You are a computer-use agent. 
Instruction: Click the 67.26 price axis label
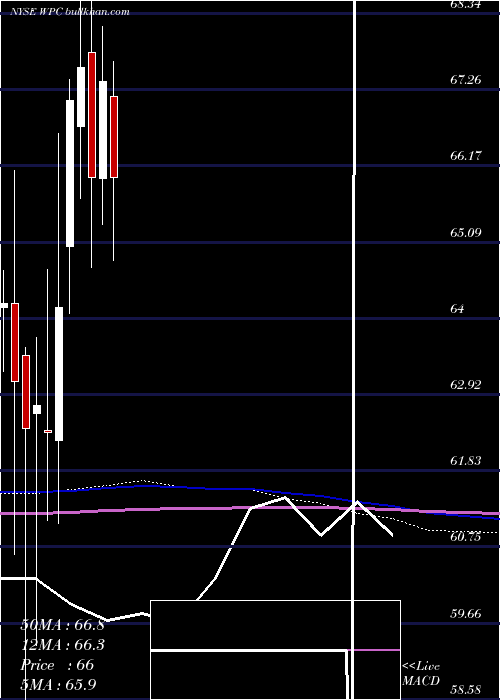(x=466, y=80)
